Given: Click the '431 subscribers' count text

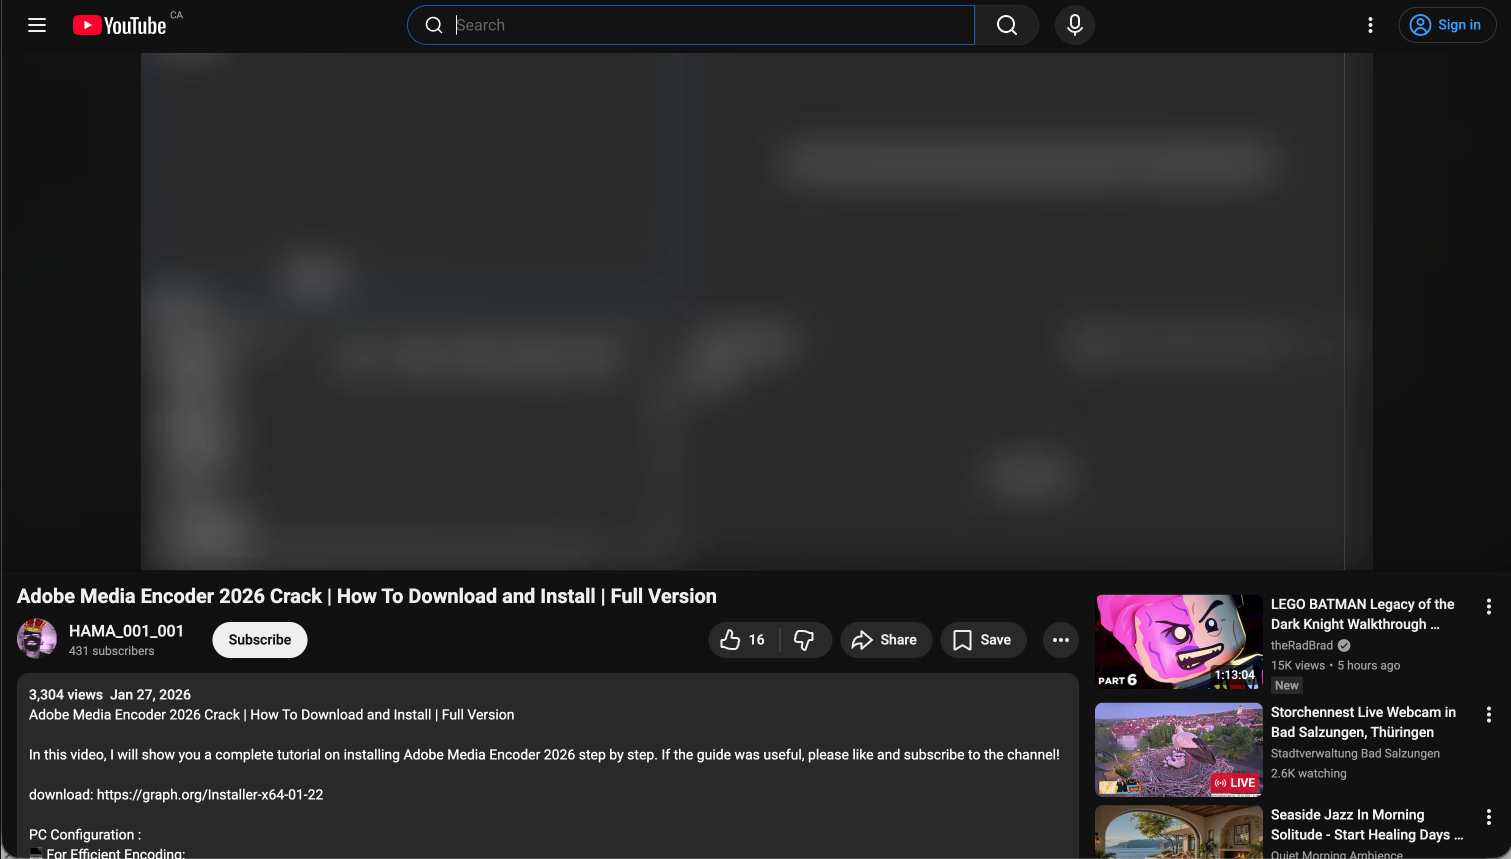Looking at the screenshot, I should coord(112,651).
